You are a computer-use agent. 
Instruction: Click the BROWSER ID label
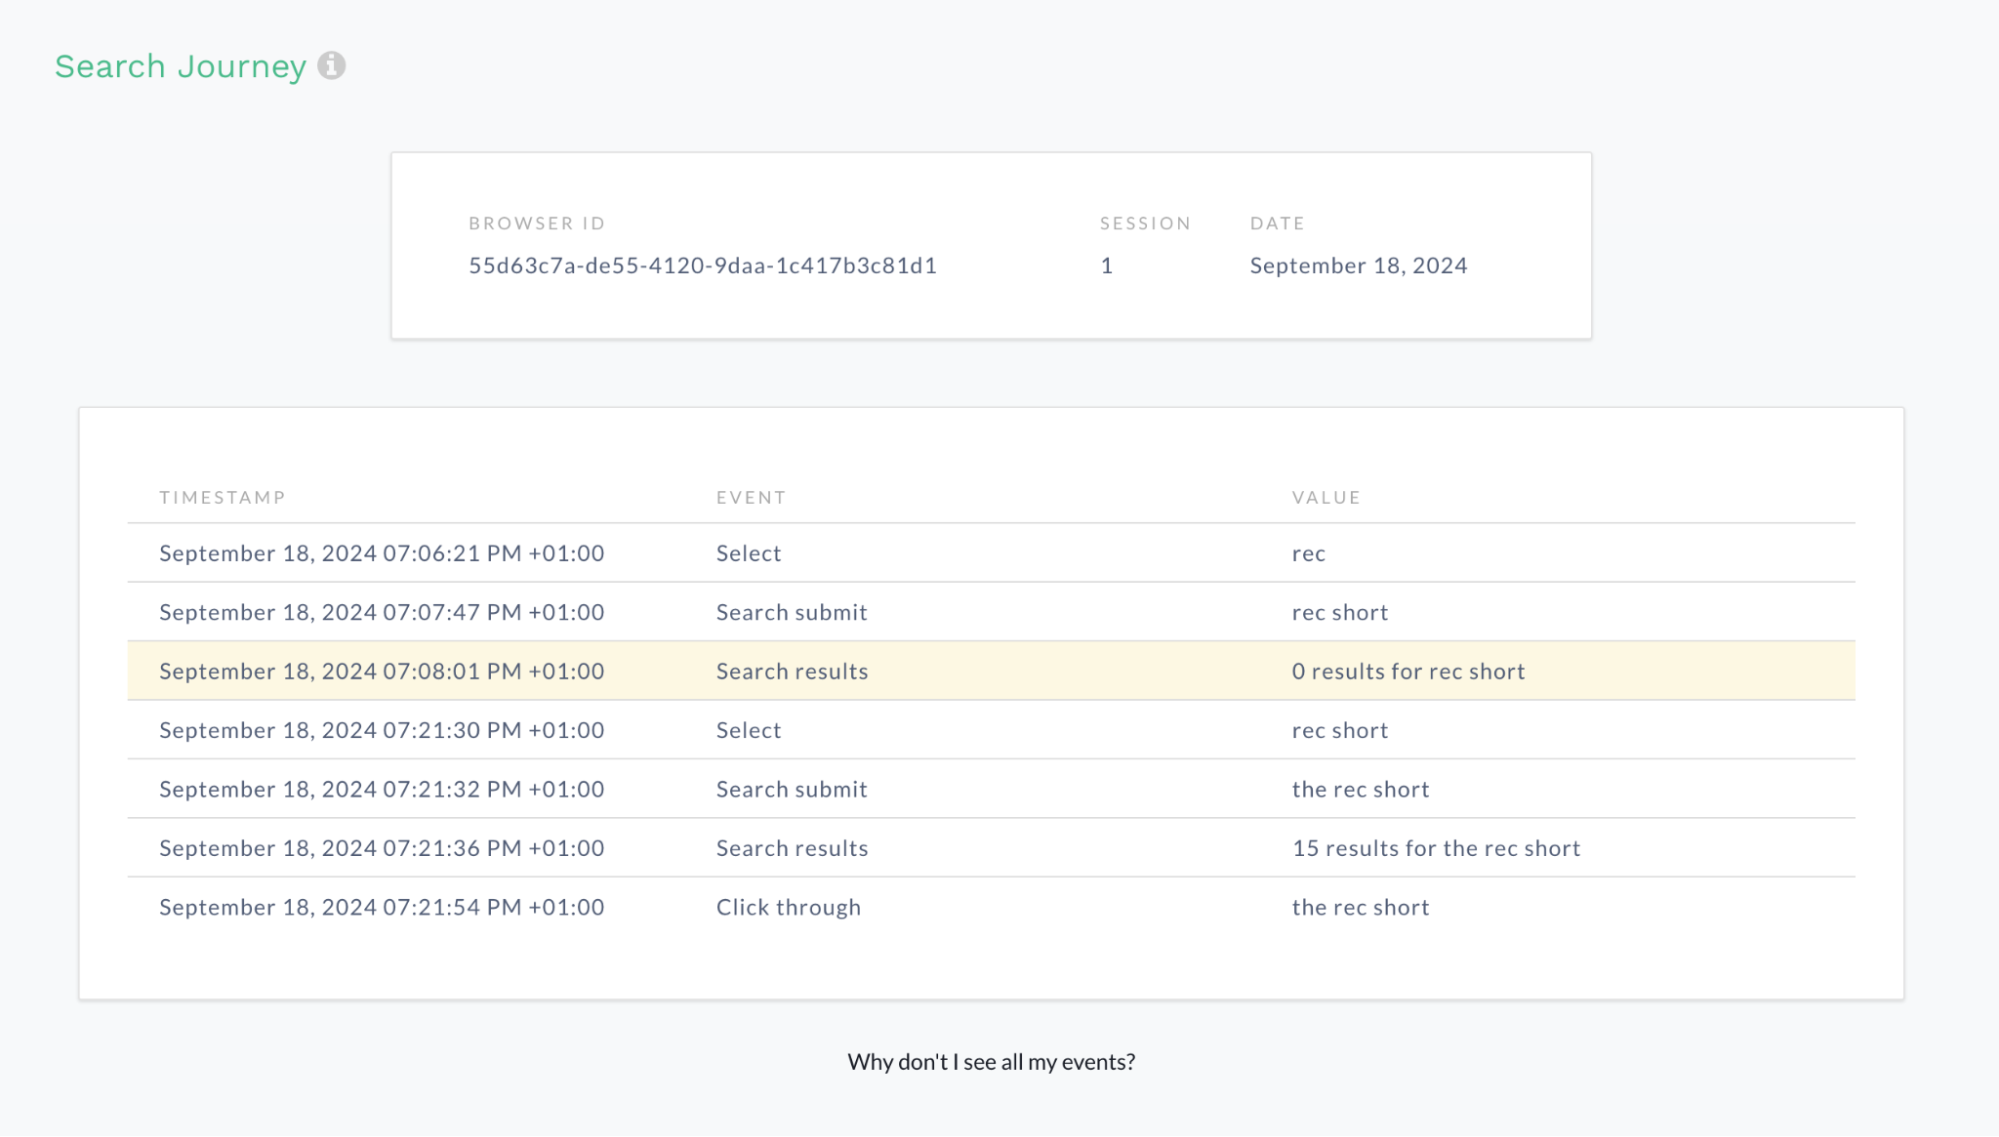(537, 224)
